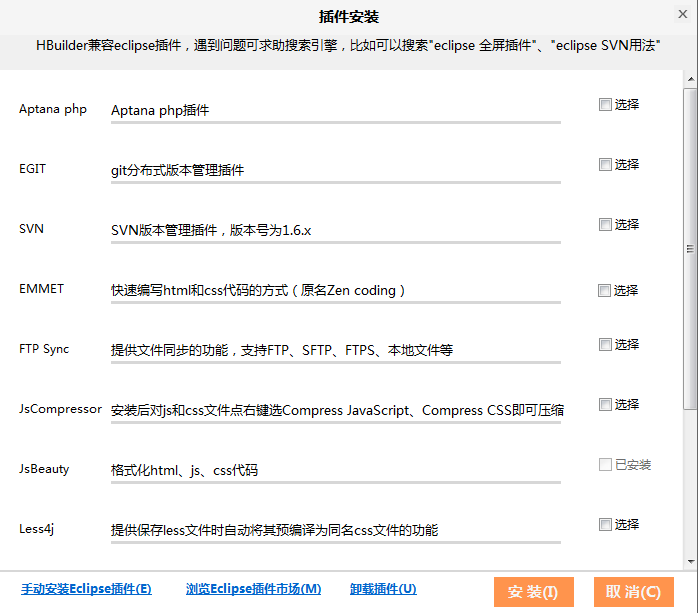698x613 pixels.
Task: Click the 插件安装 dialog title
Action: pos(349,17)
